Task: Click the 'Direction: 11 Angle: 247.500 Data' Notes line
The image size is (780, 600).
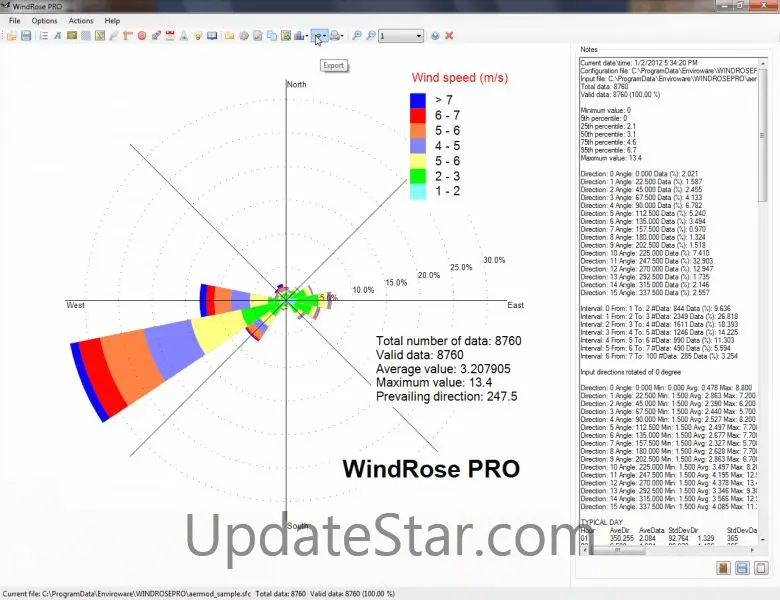Action: (646, 261)
